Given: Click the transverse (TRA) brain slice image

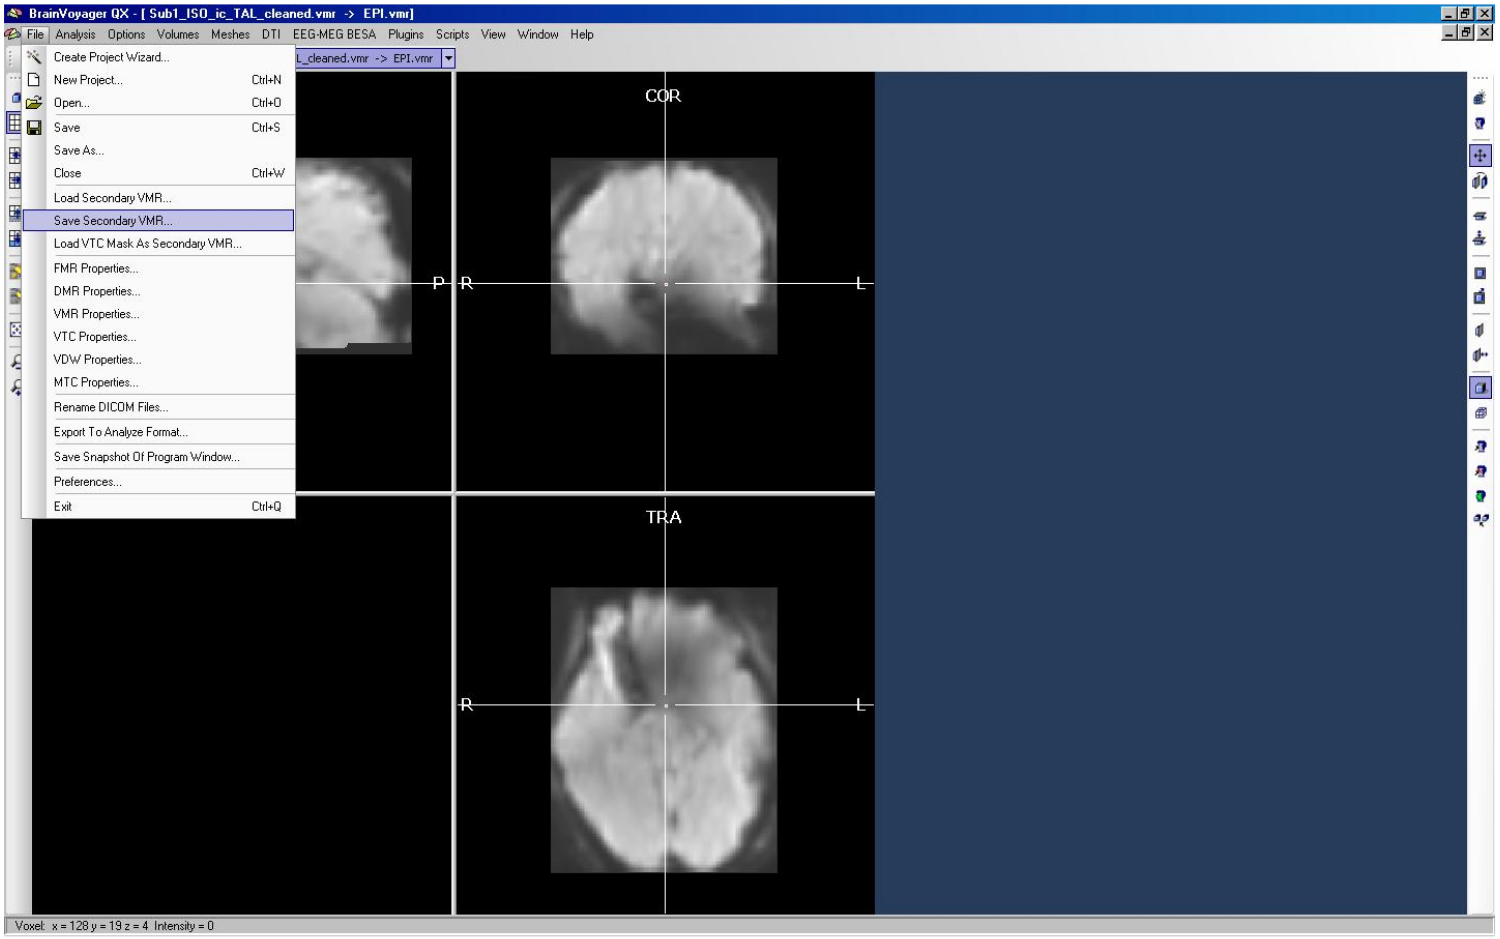Looking at the screenshot, I should pos(664,730).
